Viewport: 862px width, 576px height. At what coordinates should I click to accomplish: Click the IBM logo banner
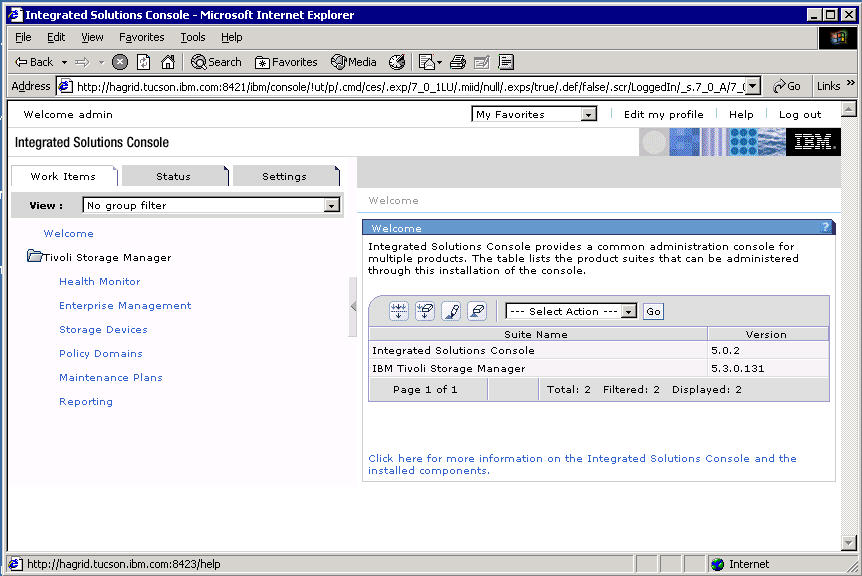(813, 142)
